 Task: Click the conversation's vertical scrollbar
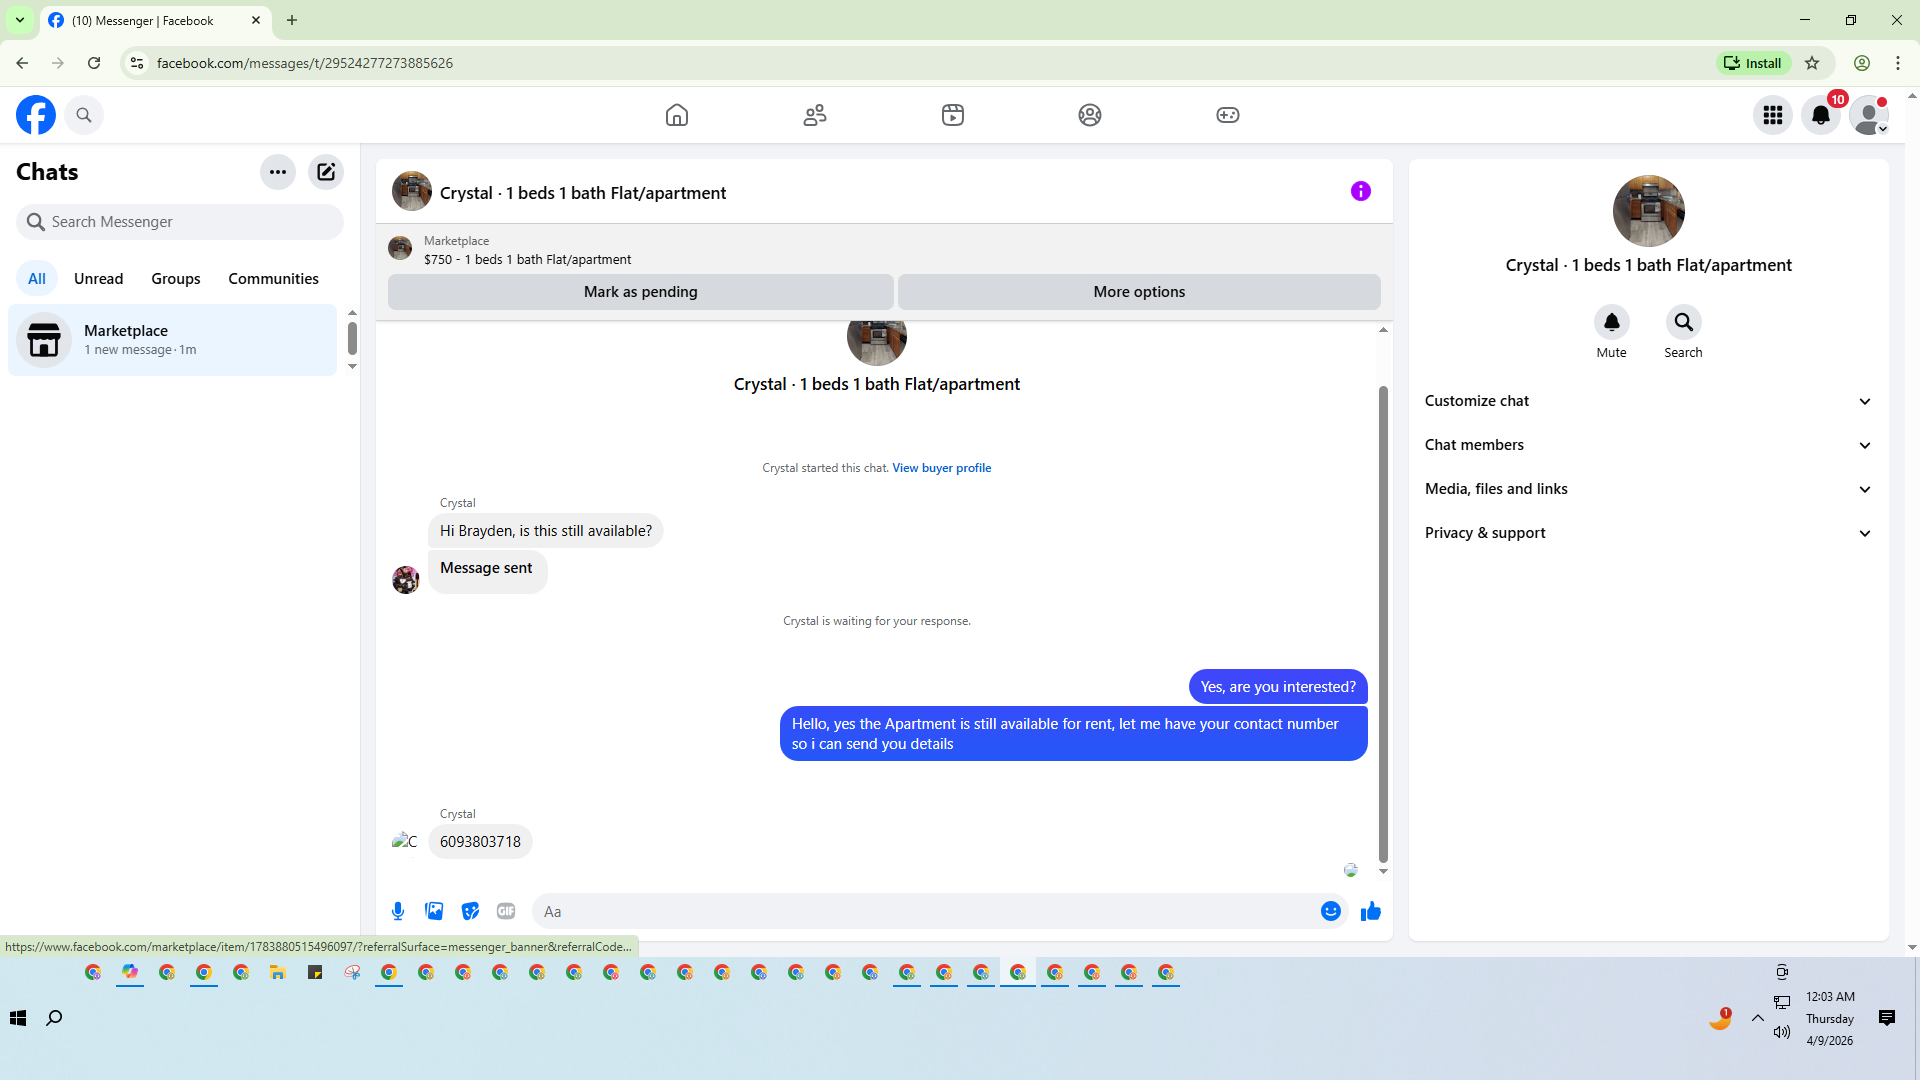point(1383,620)
